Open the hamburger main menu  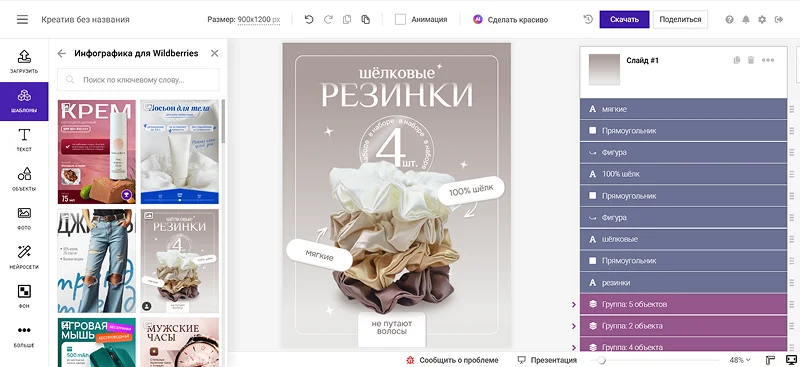pyautogui.click(x=22, y=19)
